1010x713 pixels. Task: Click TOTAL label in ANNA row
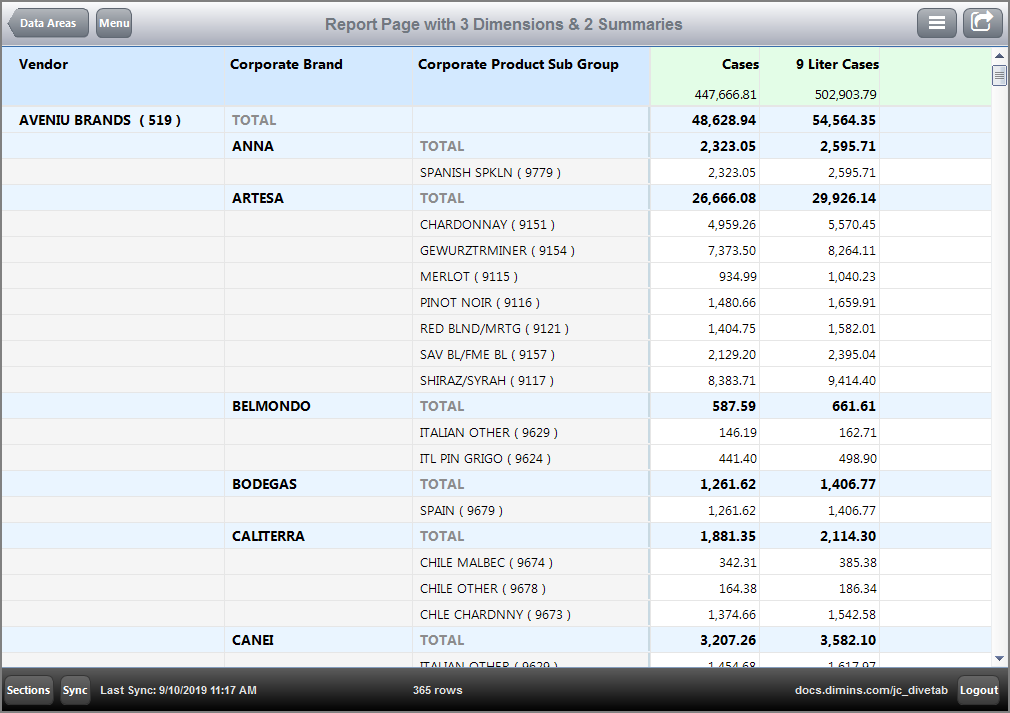(x=442, y=146)
